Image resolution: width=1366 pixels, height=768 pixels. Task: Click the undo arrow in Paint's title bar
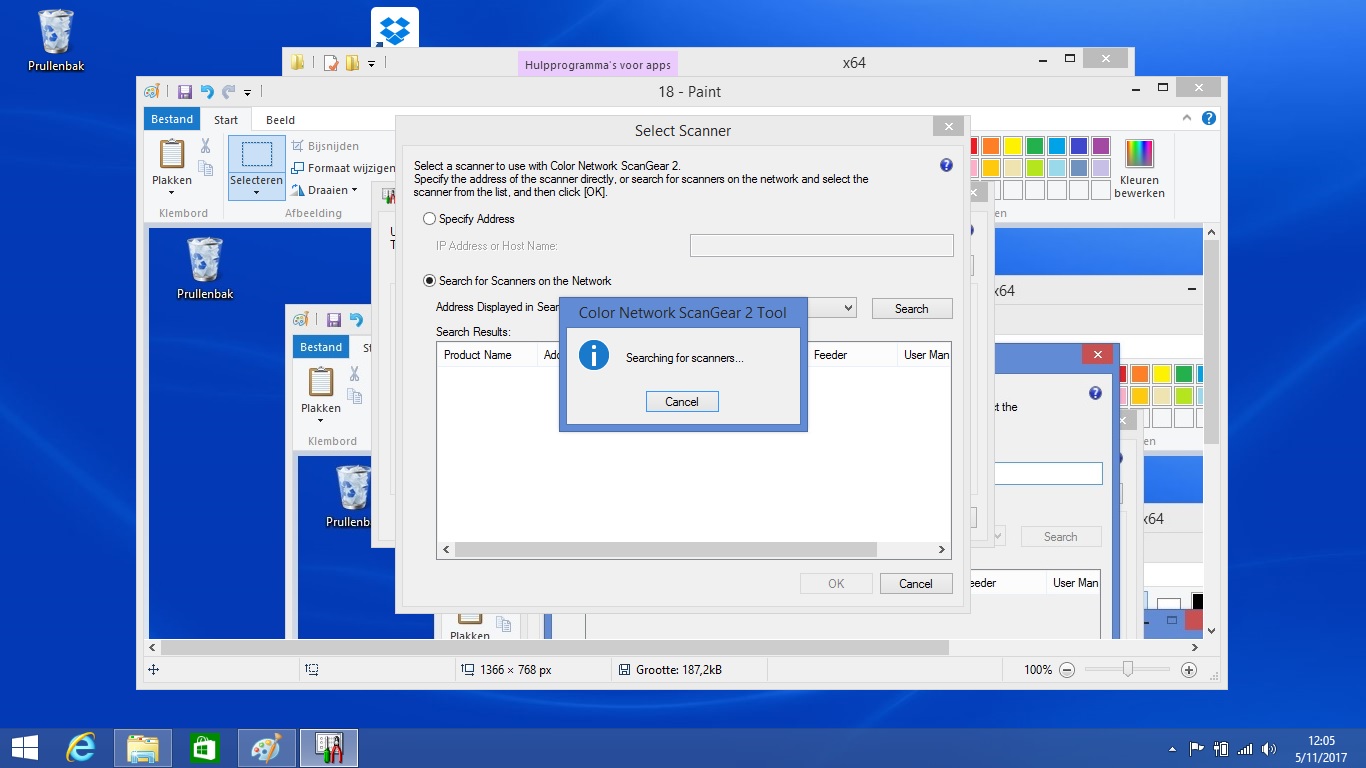point(207,92)
